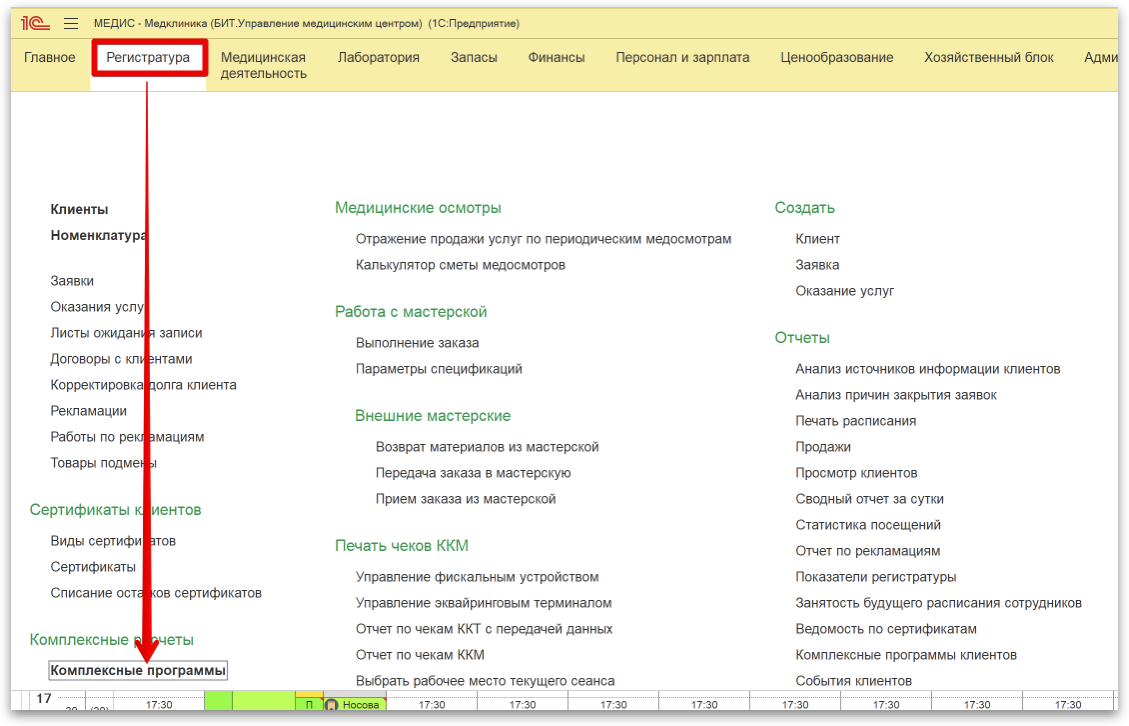Open Отчет по рекламациям
The image size is (1129, 726).
(x=868, y=552)
